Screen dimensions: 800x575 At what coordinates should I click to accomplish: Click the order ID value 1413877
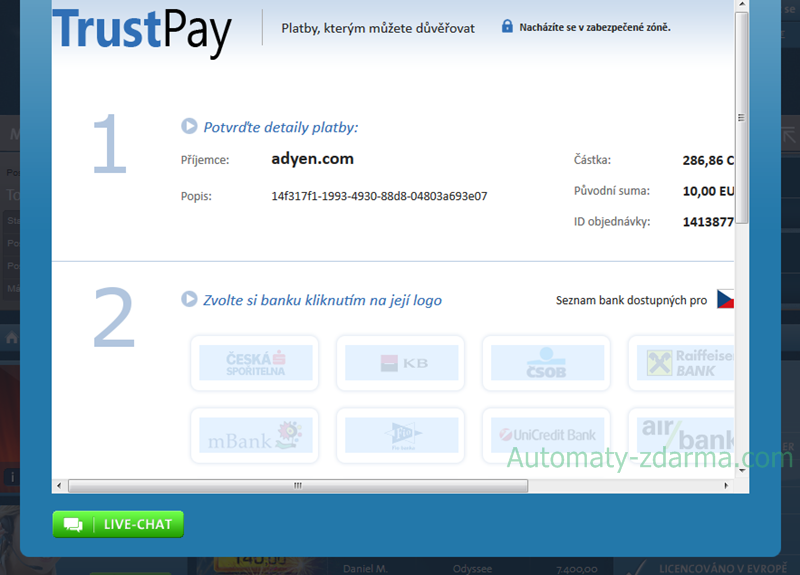coord(708,222)
